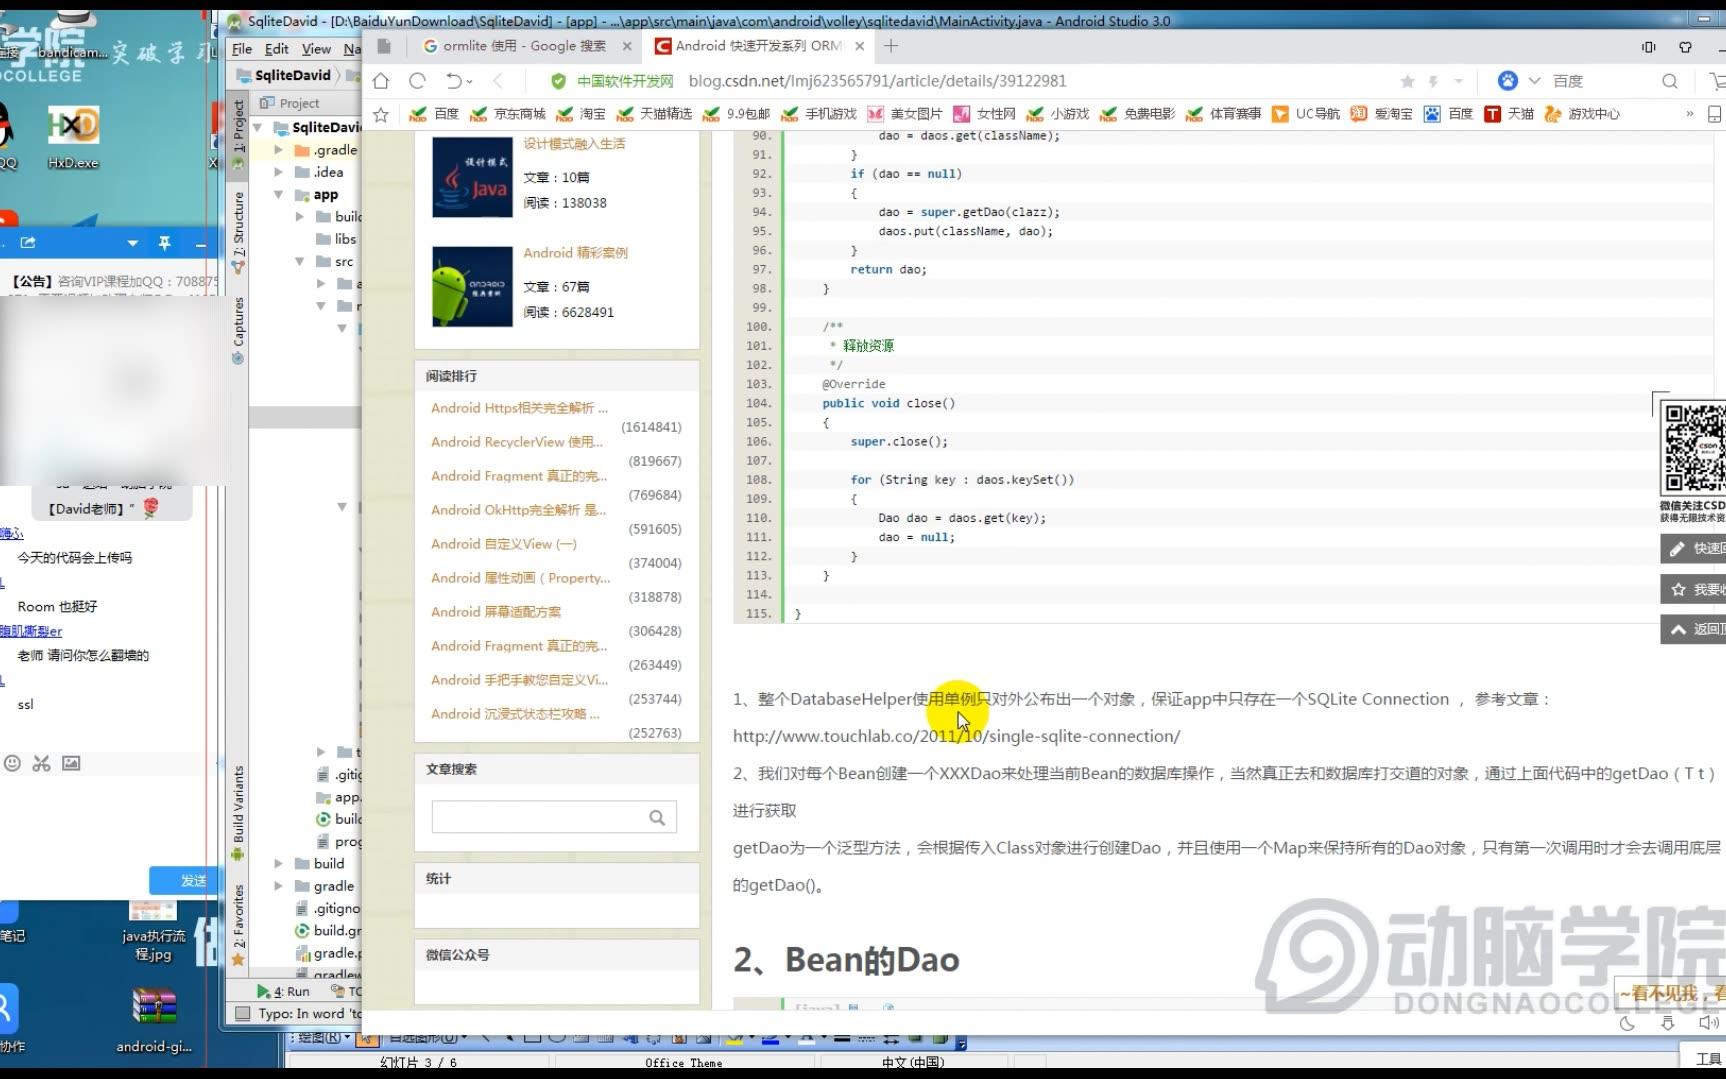Open the 美女图片 bookmark

click(x=905, y=114)
